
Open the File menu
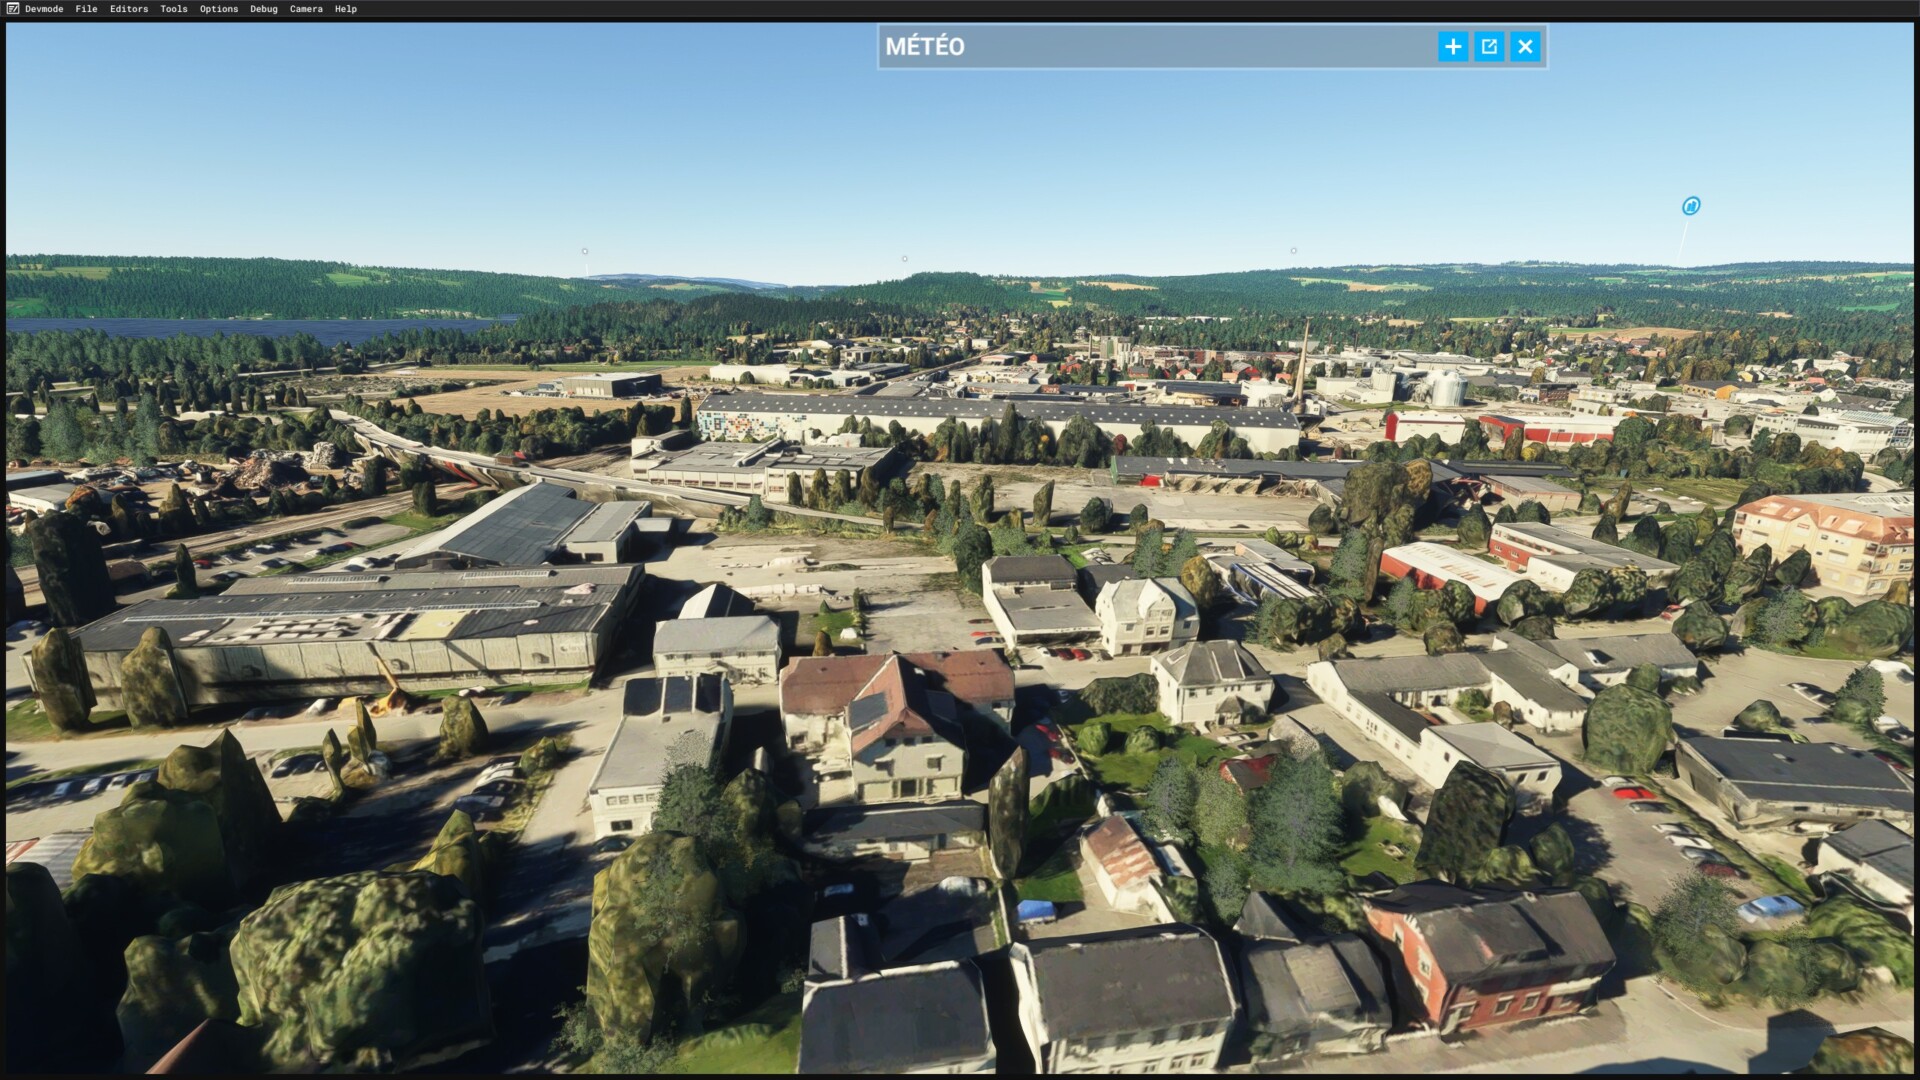click(x=86, y=9)
